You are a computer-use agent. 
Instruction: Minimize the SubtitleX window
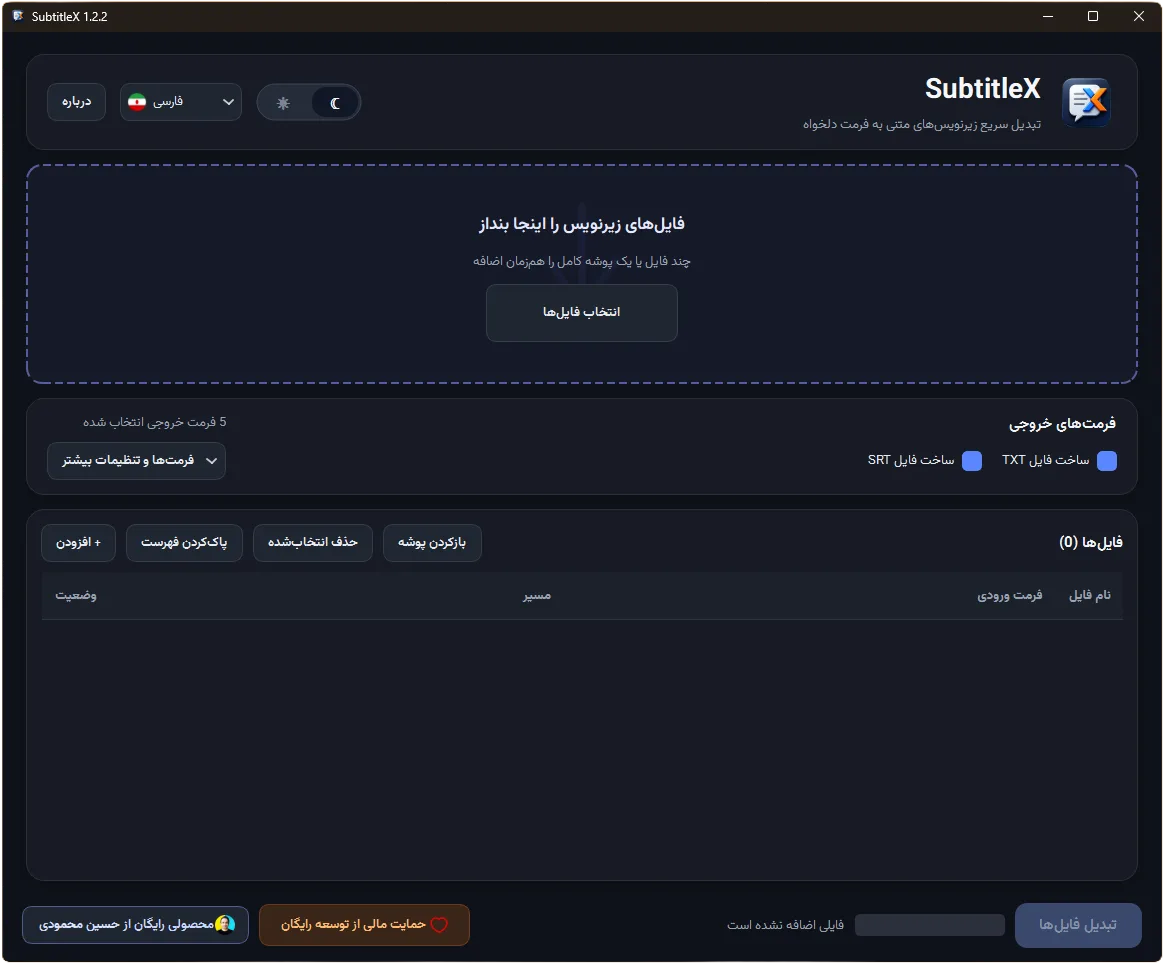tap(1047, 16)
